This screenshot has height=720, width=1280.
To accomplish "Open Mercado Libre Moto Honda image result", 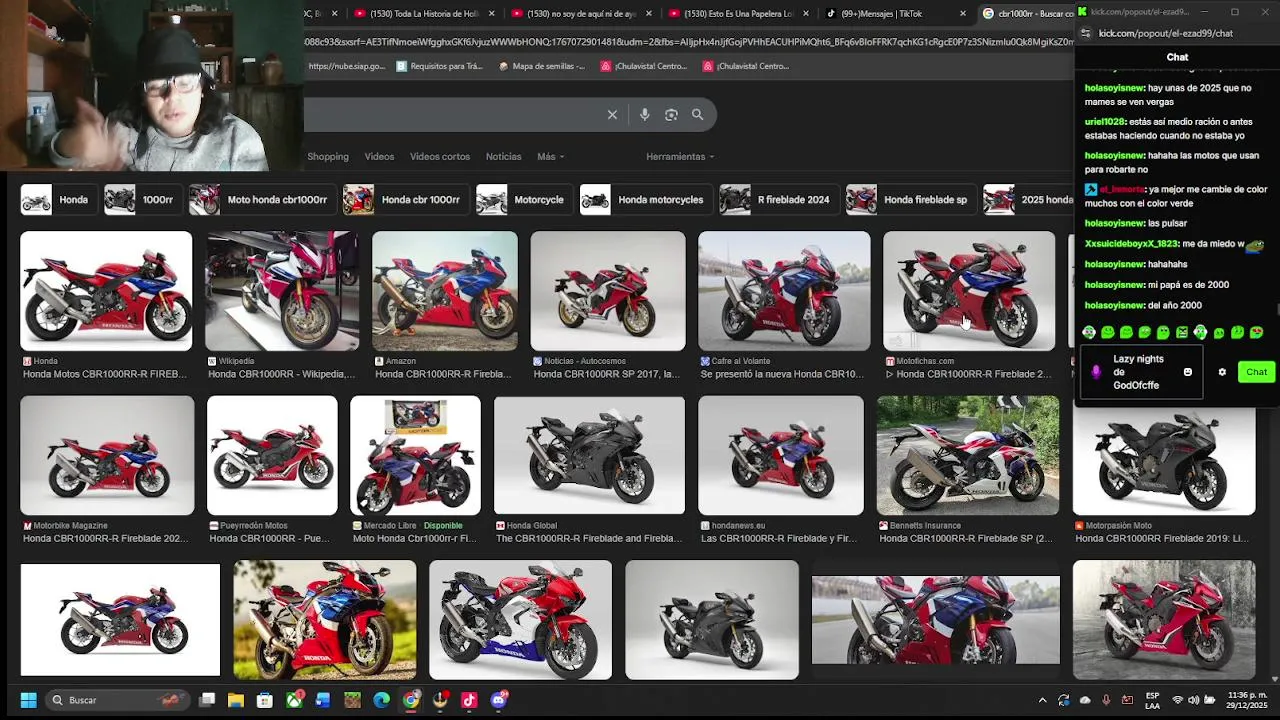I will (415, 456).
